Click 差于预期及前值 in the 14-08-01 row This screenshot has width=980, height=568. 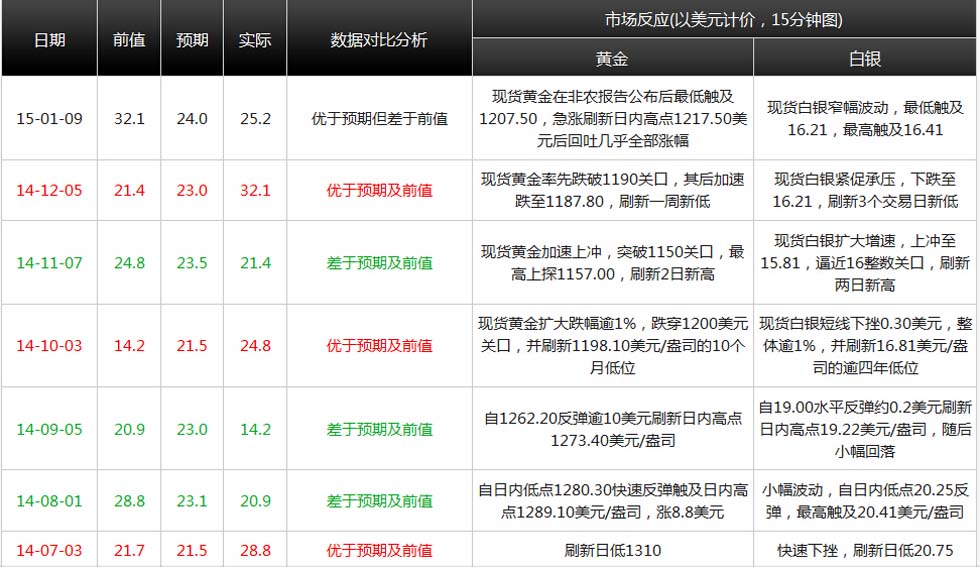point(379,501)
